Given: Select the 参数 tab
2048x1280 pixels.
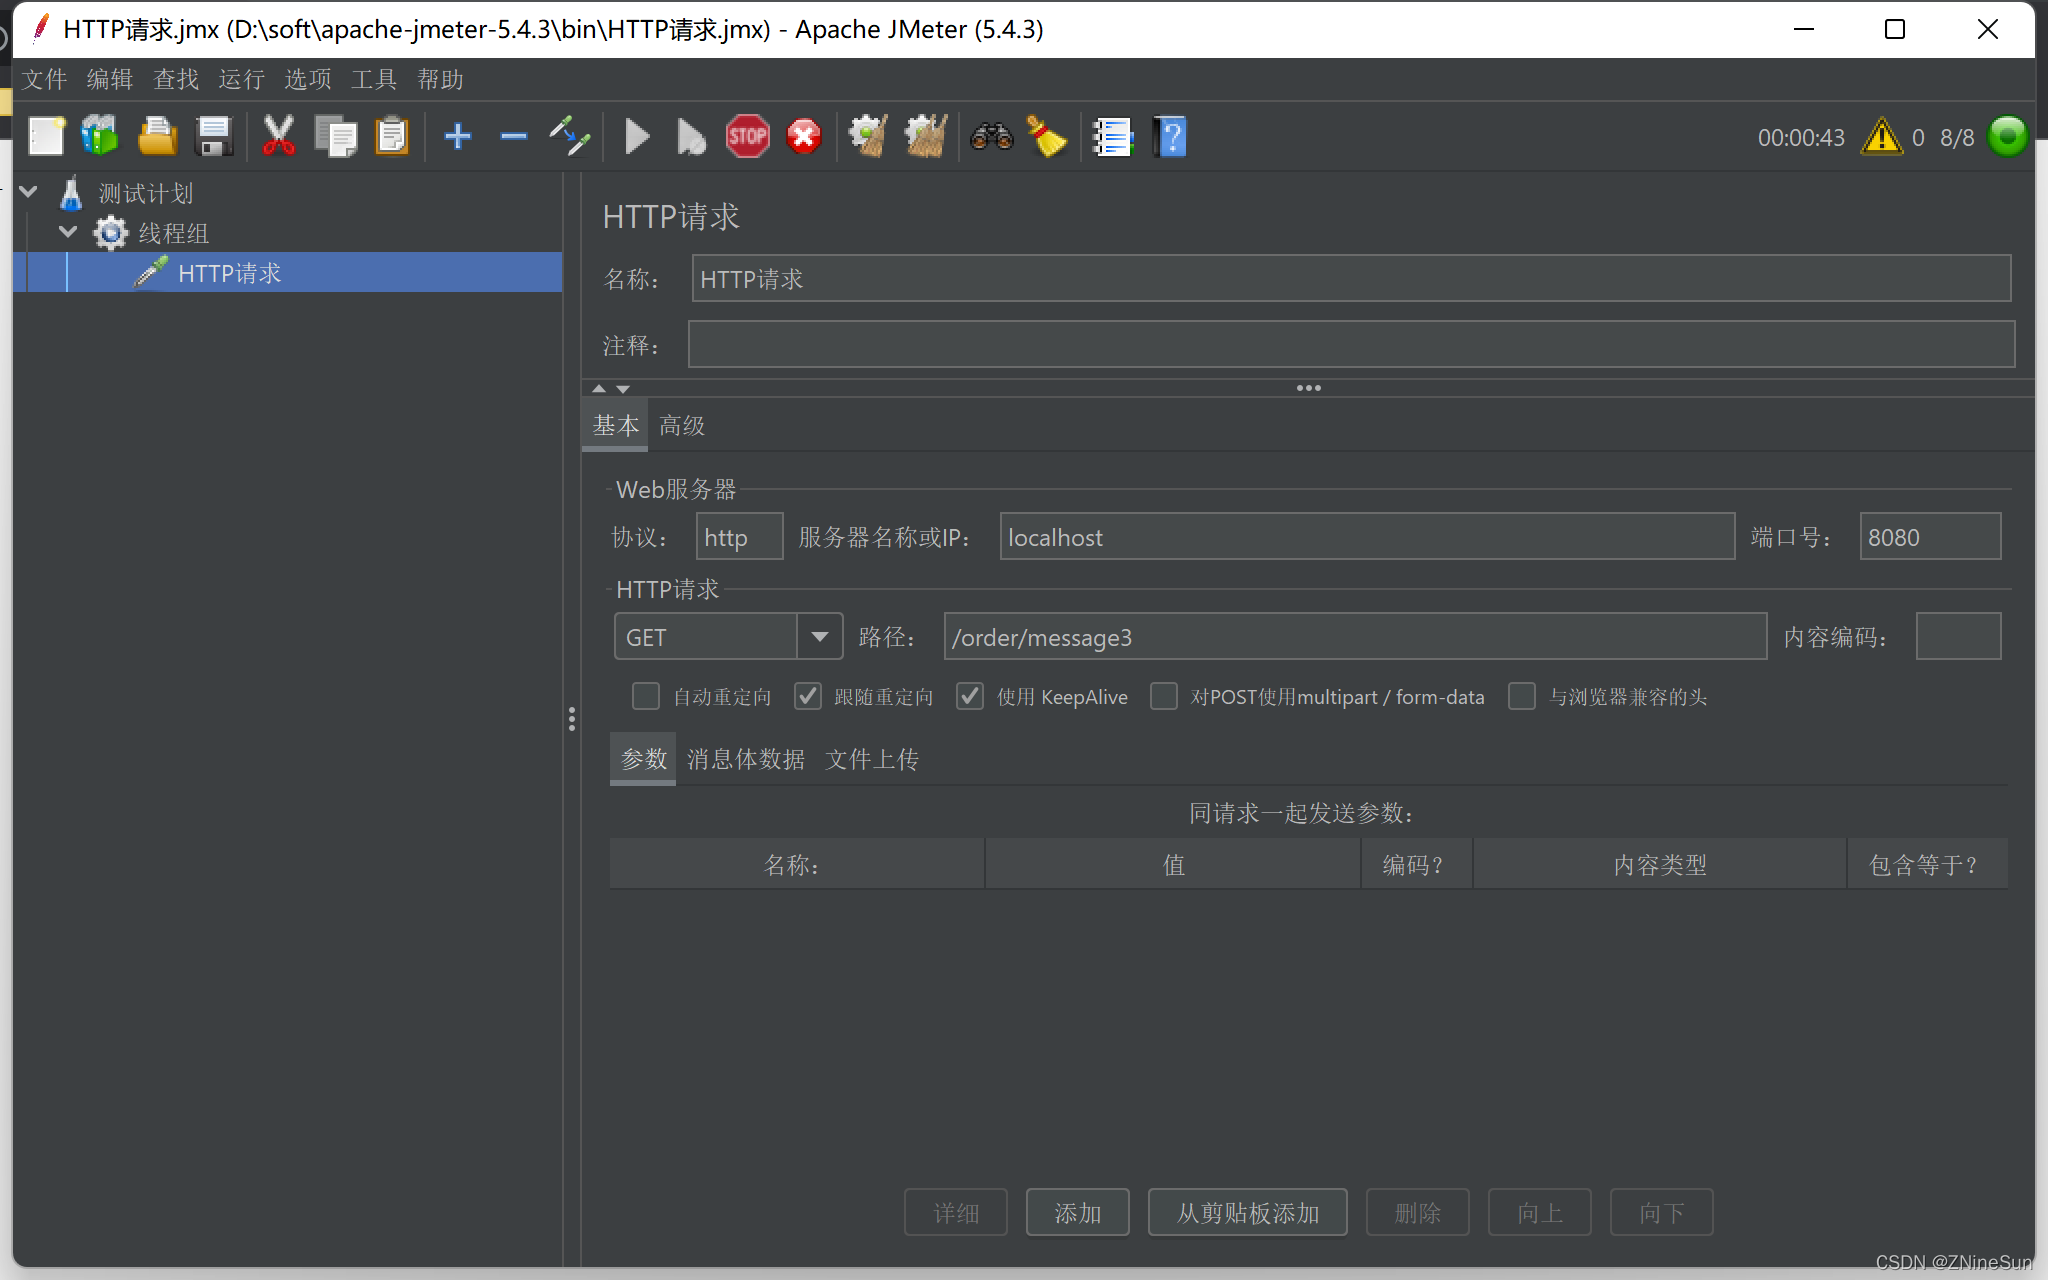Looking at the screenshot, I should coord(643,759).
